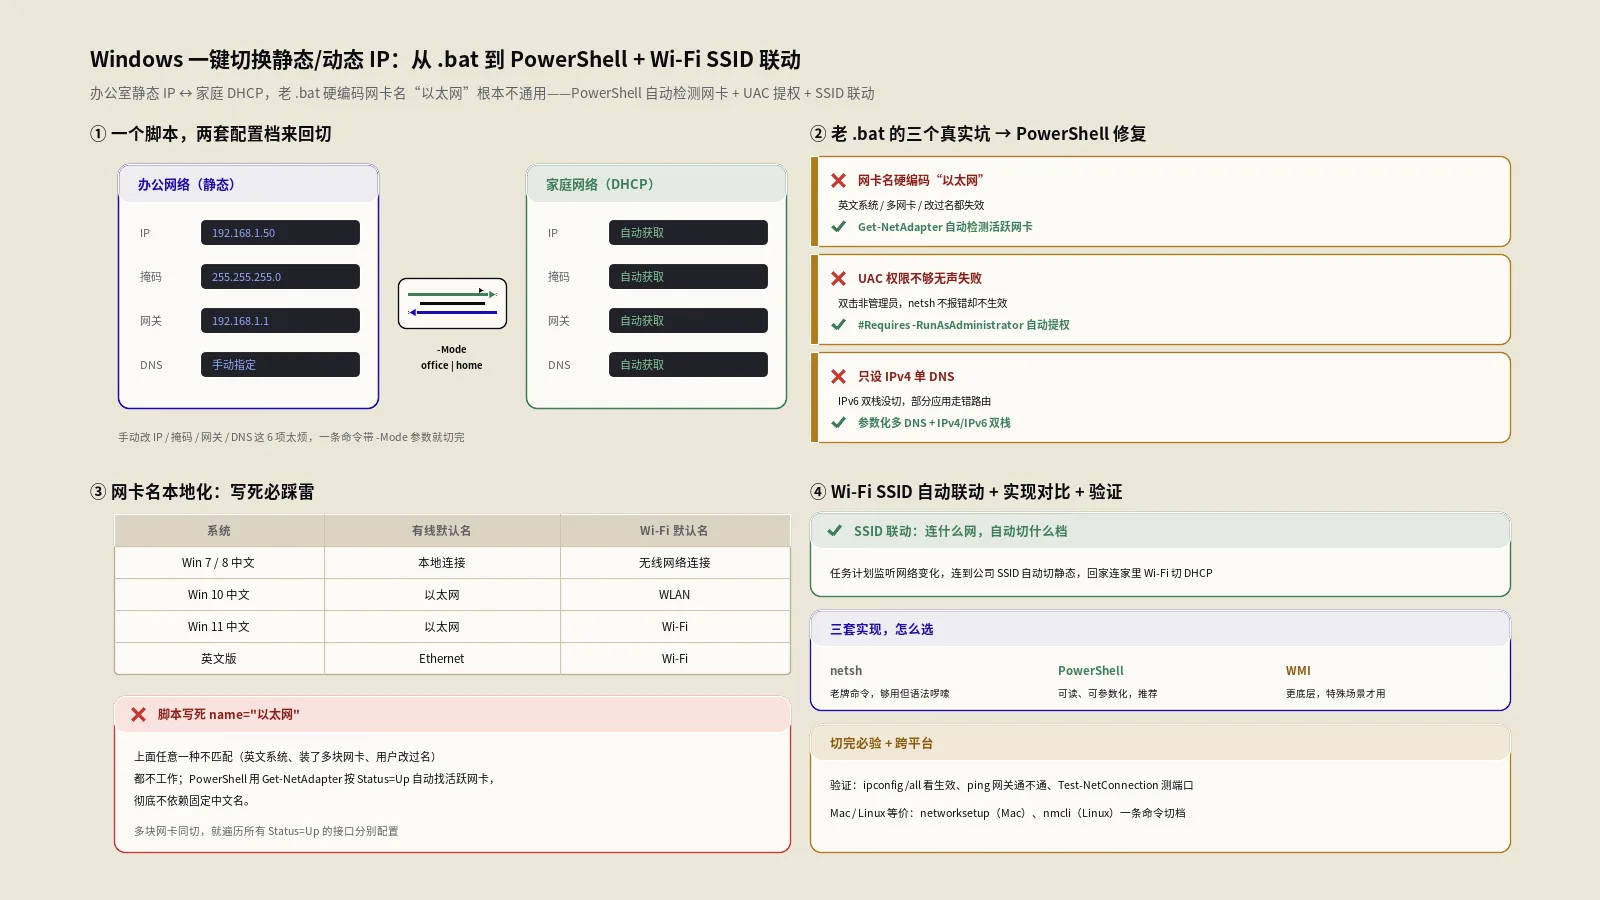
Task: Click the home network DNS 自动获取 field
Action: [x=688, y=365]
